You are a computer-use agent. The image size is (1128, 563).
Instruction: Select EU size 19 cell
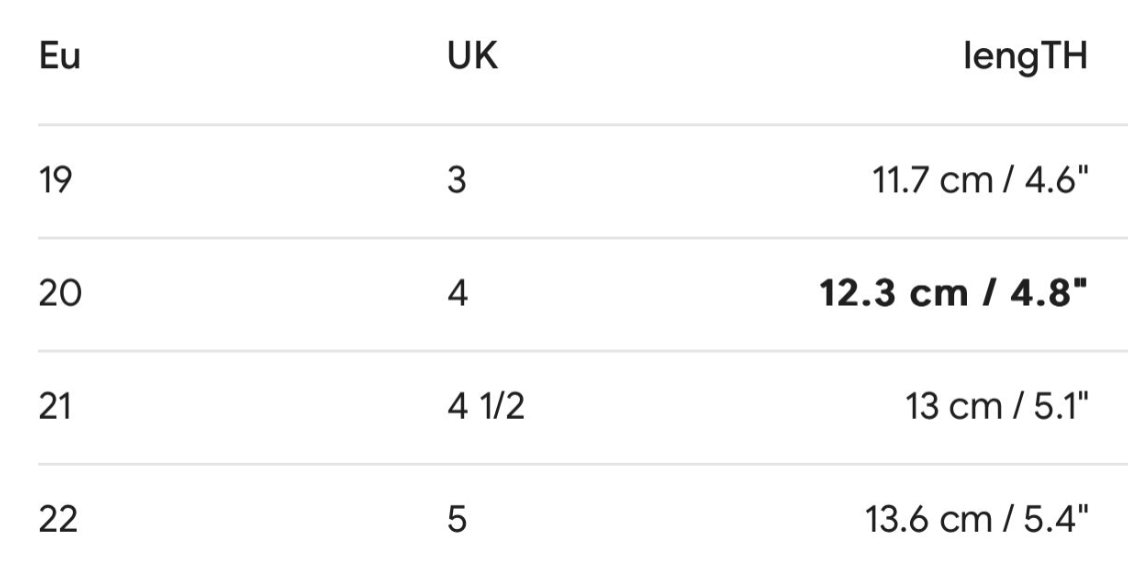click(58, 183)
